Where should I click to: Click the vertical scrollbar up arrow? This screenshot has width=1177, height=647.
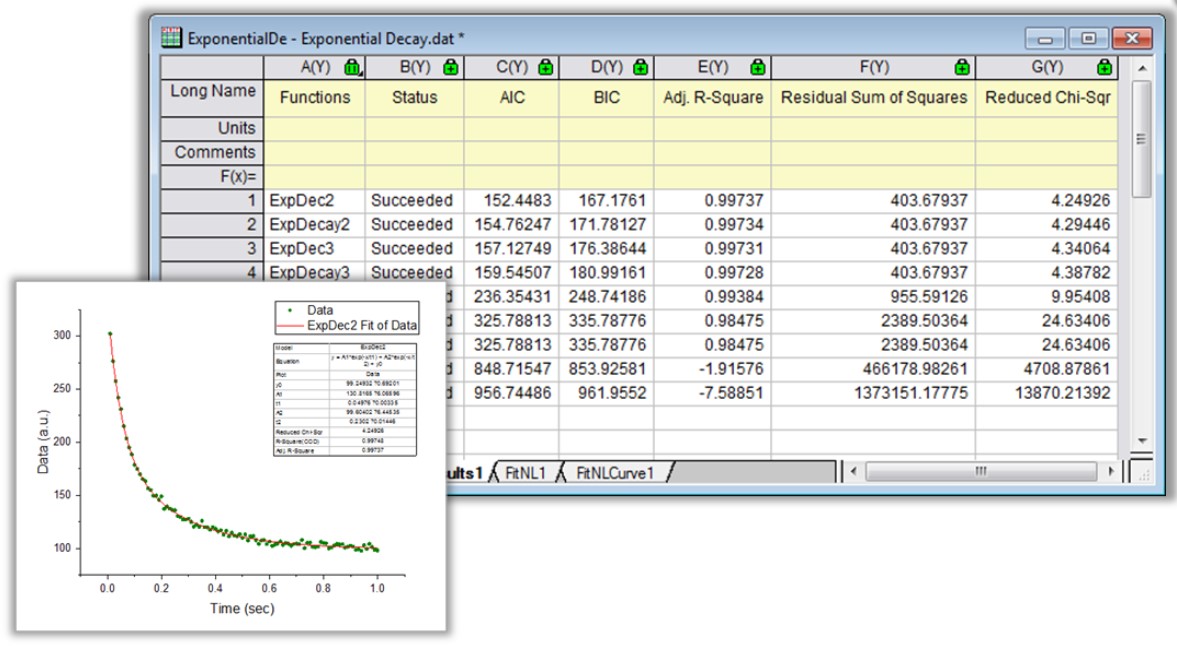[x=1142, y=68]
